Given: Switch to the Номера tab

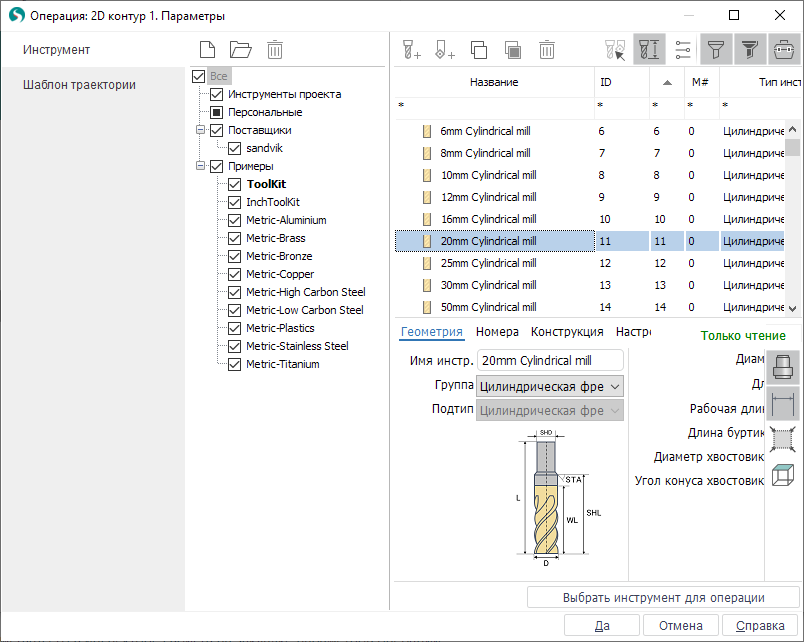Looking at the screenshot, I should 497,332.
